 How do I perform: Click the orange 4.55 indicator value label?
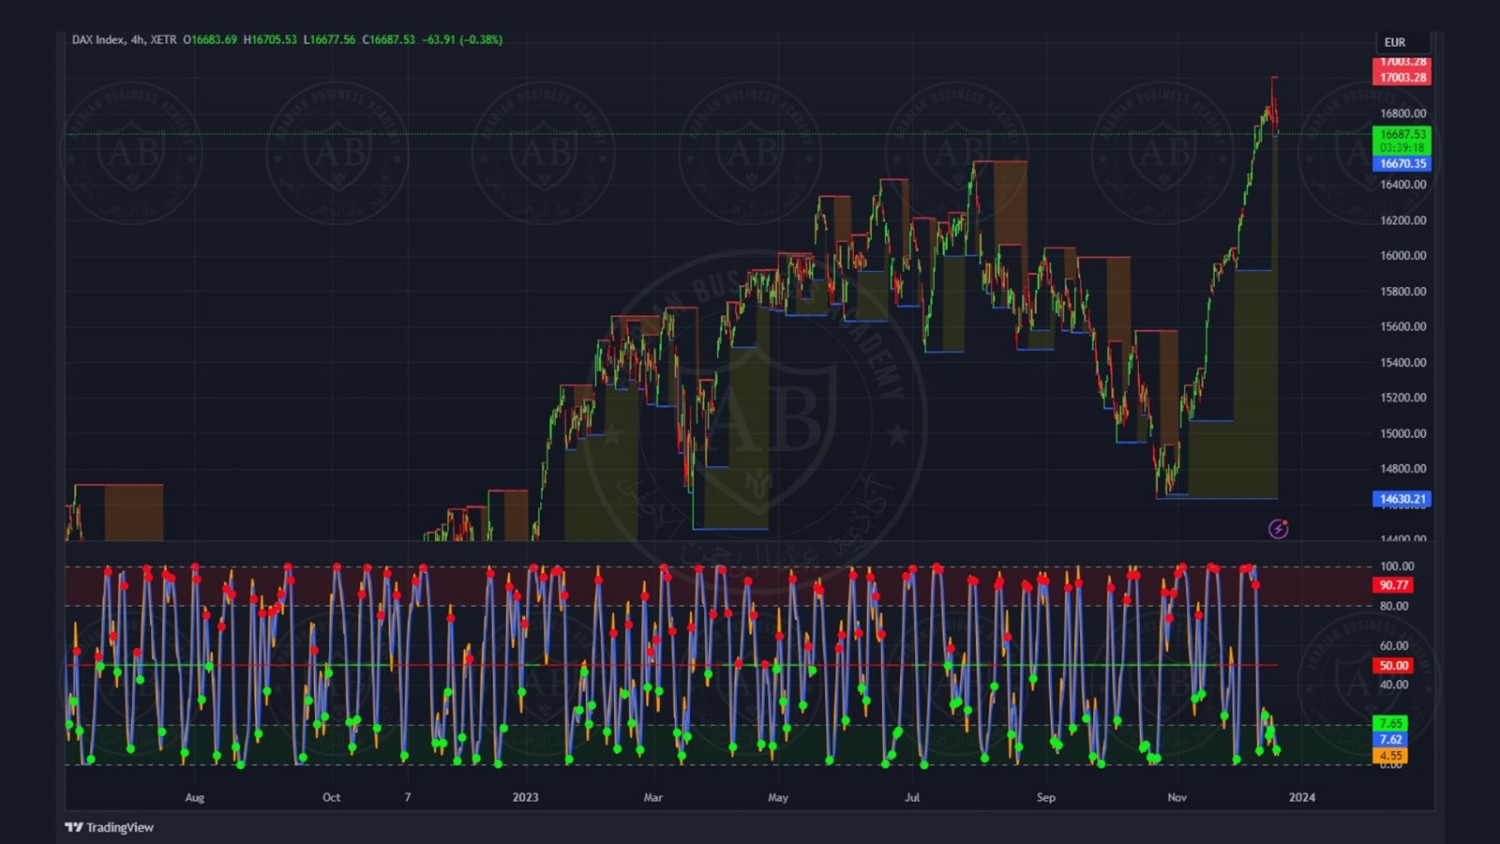click(1391, 755)
